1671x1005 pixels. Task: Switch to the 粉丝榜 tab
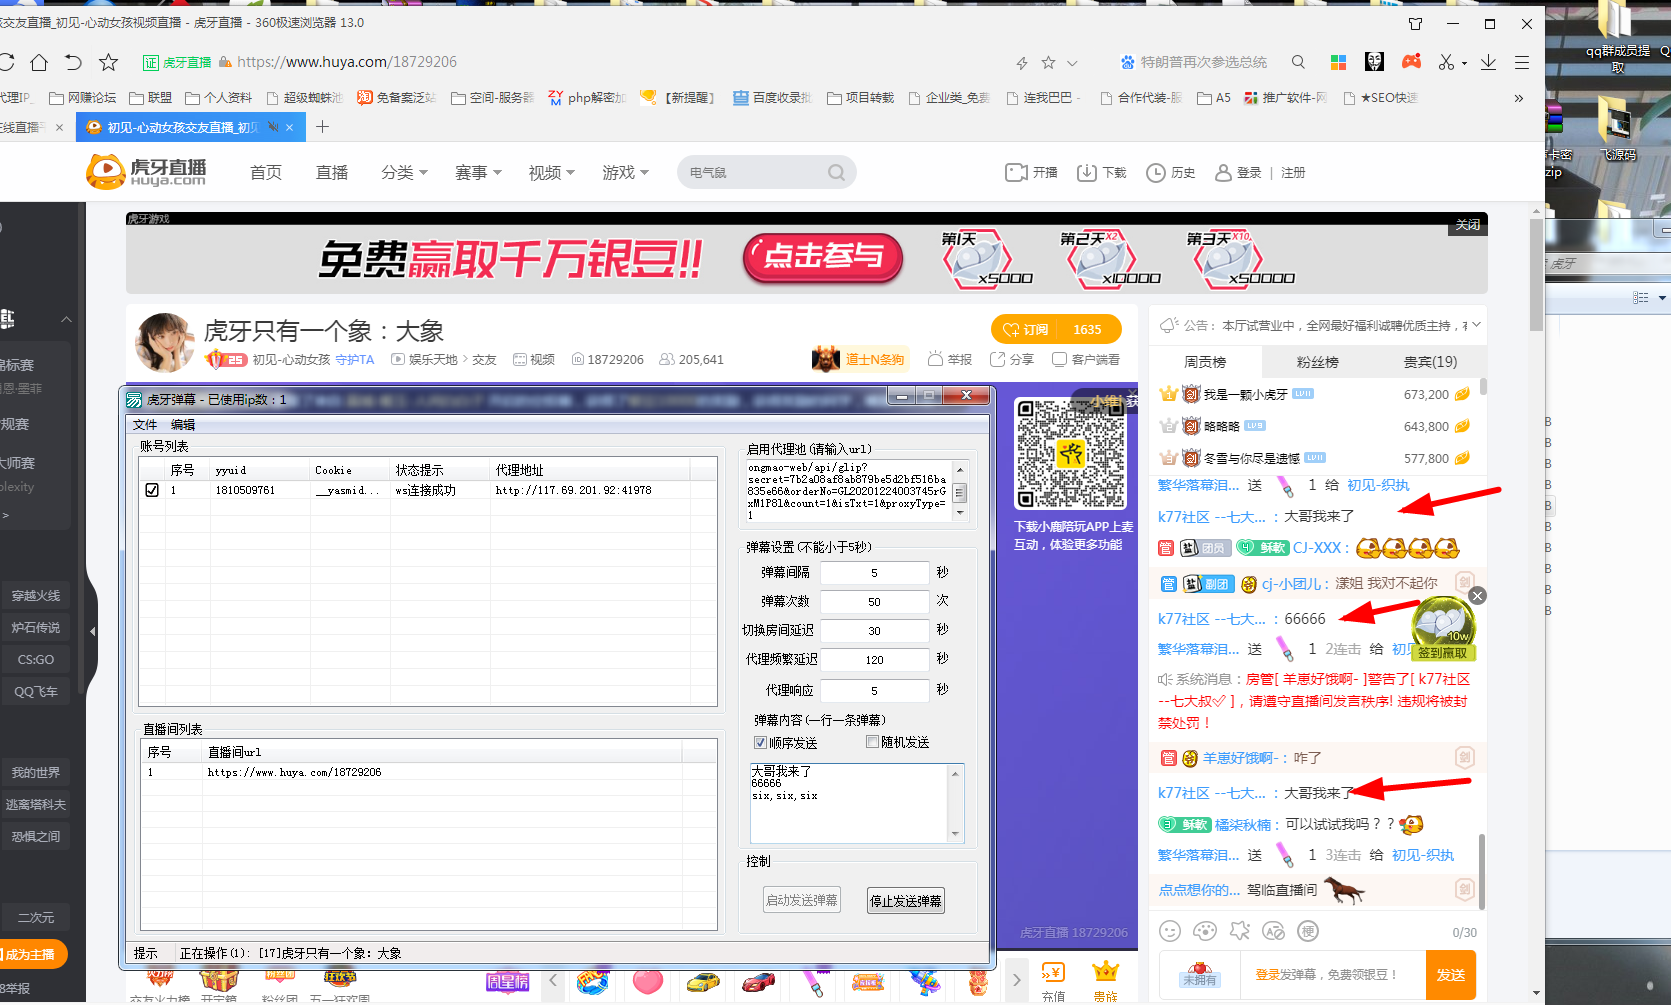tap(1317, 361)
